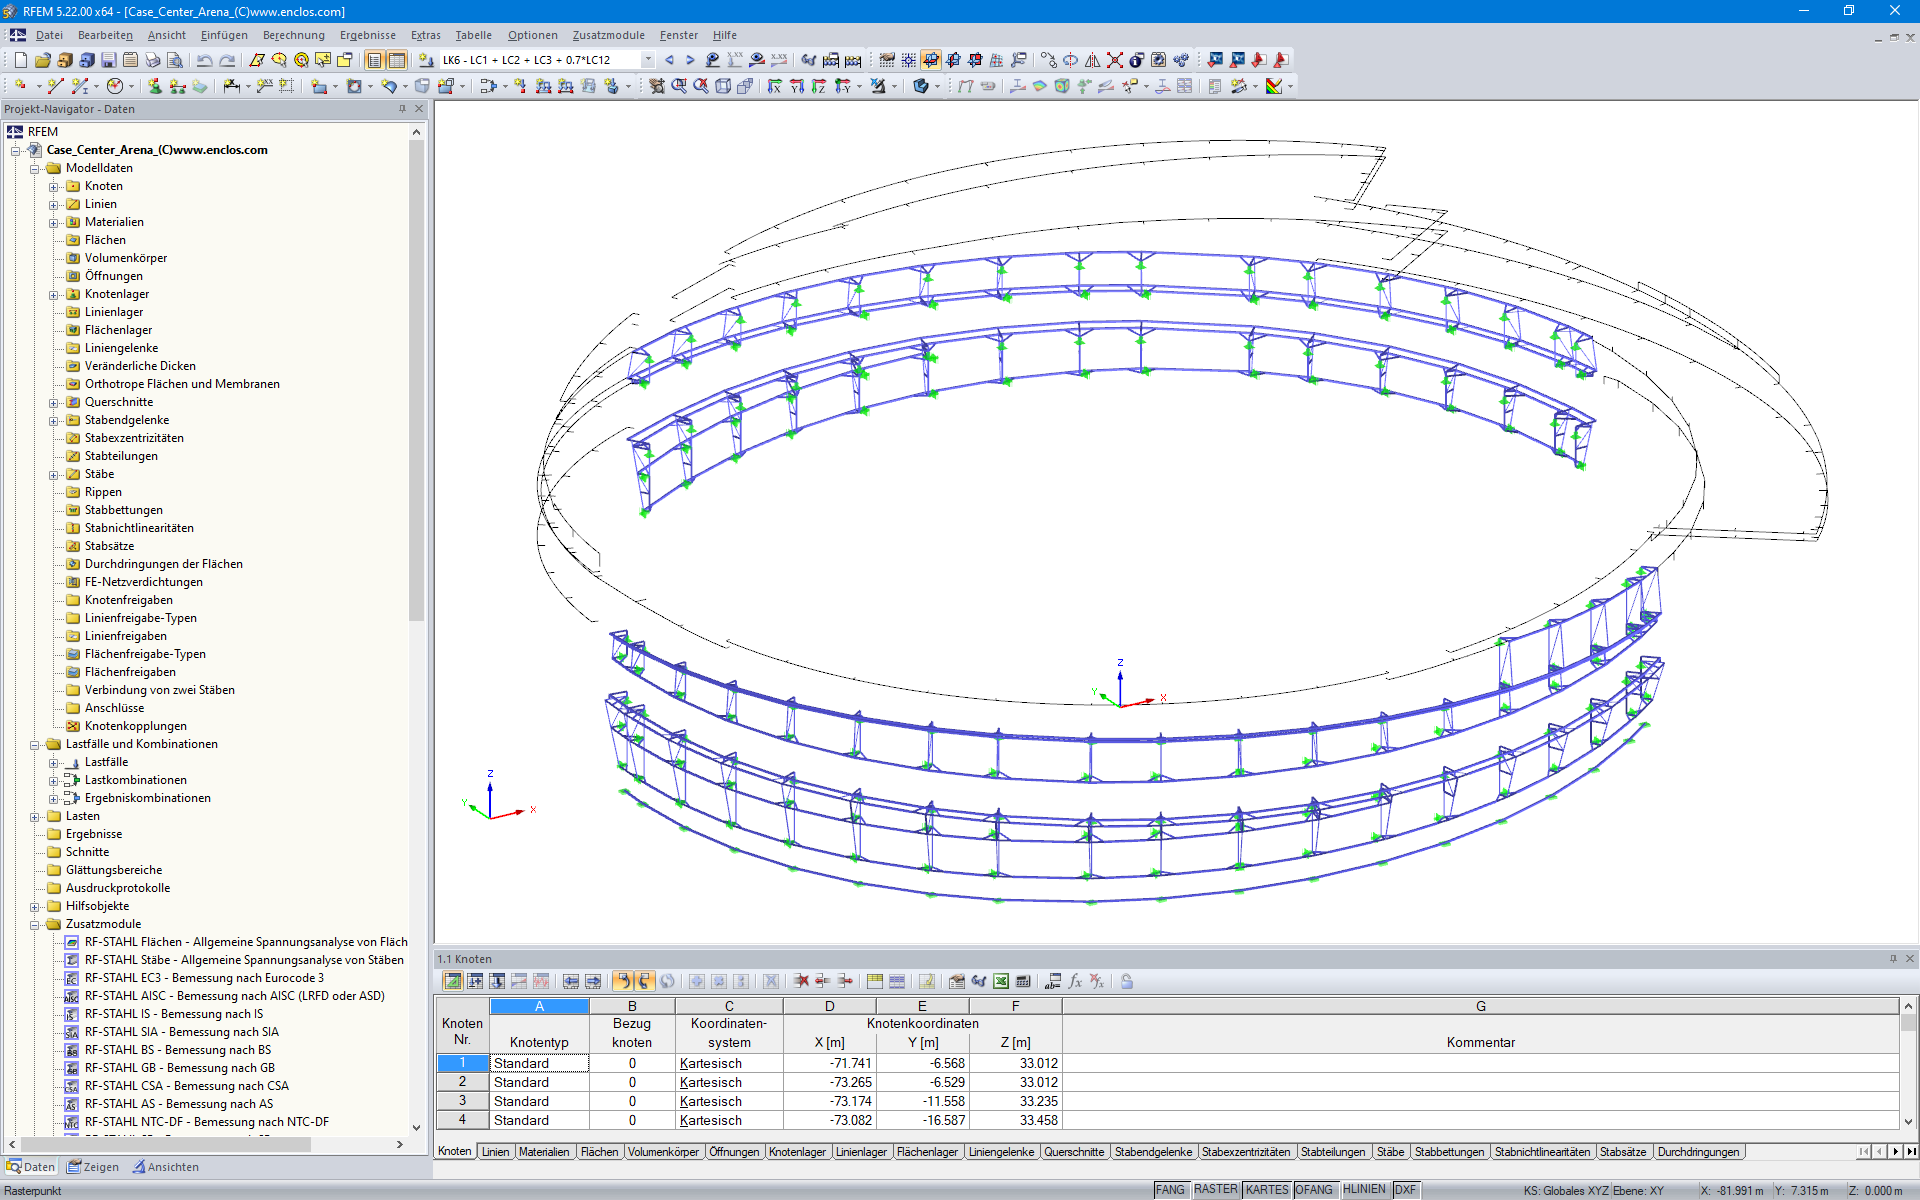The width and height of the screenshot is (1920, 1200).
Task: Open the Berechnung menu
Action: coord(293,35)
